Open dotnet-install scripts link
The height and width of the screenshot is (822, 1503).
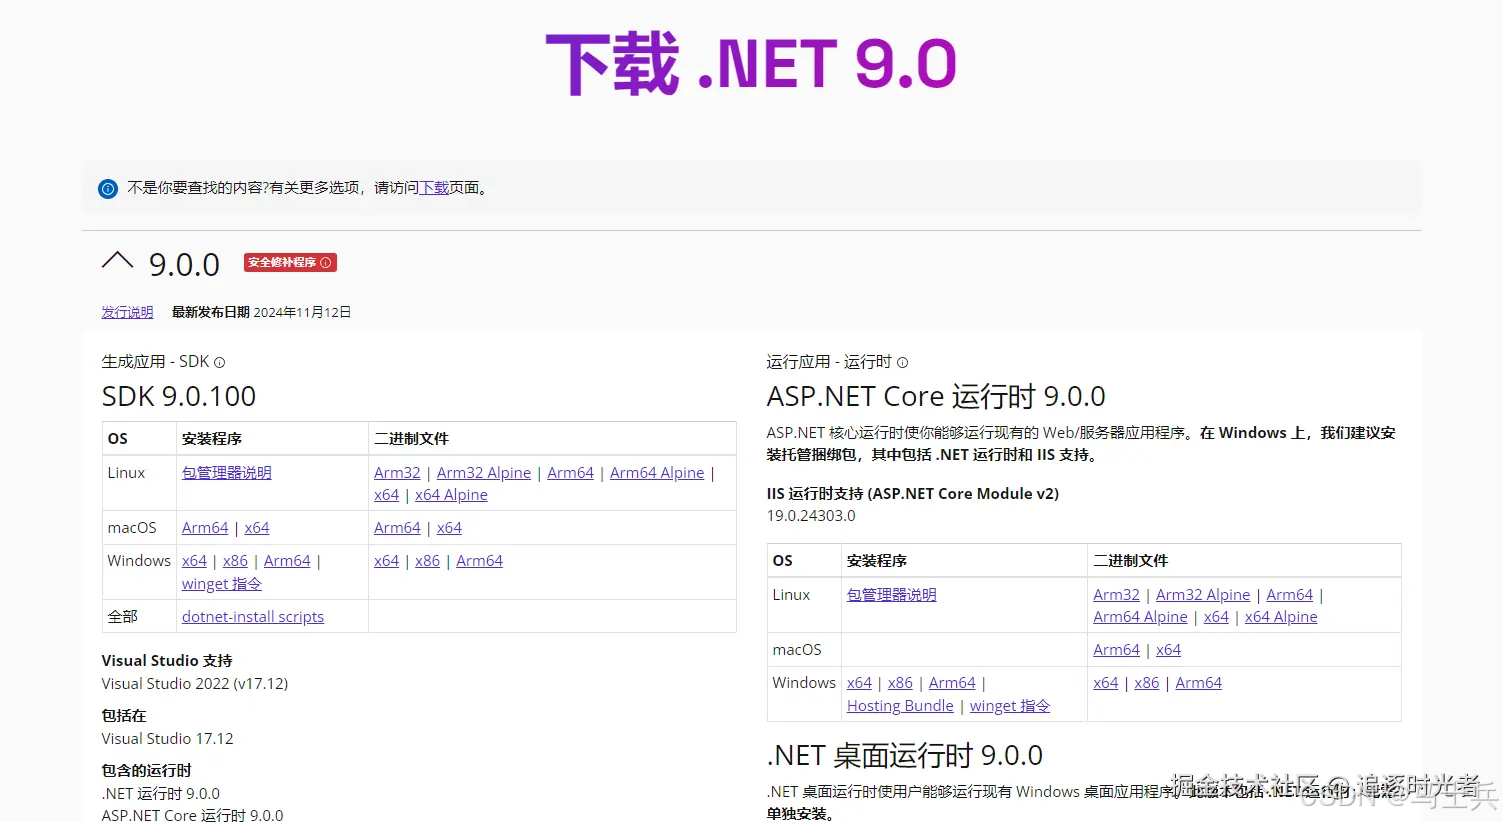253,617
